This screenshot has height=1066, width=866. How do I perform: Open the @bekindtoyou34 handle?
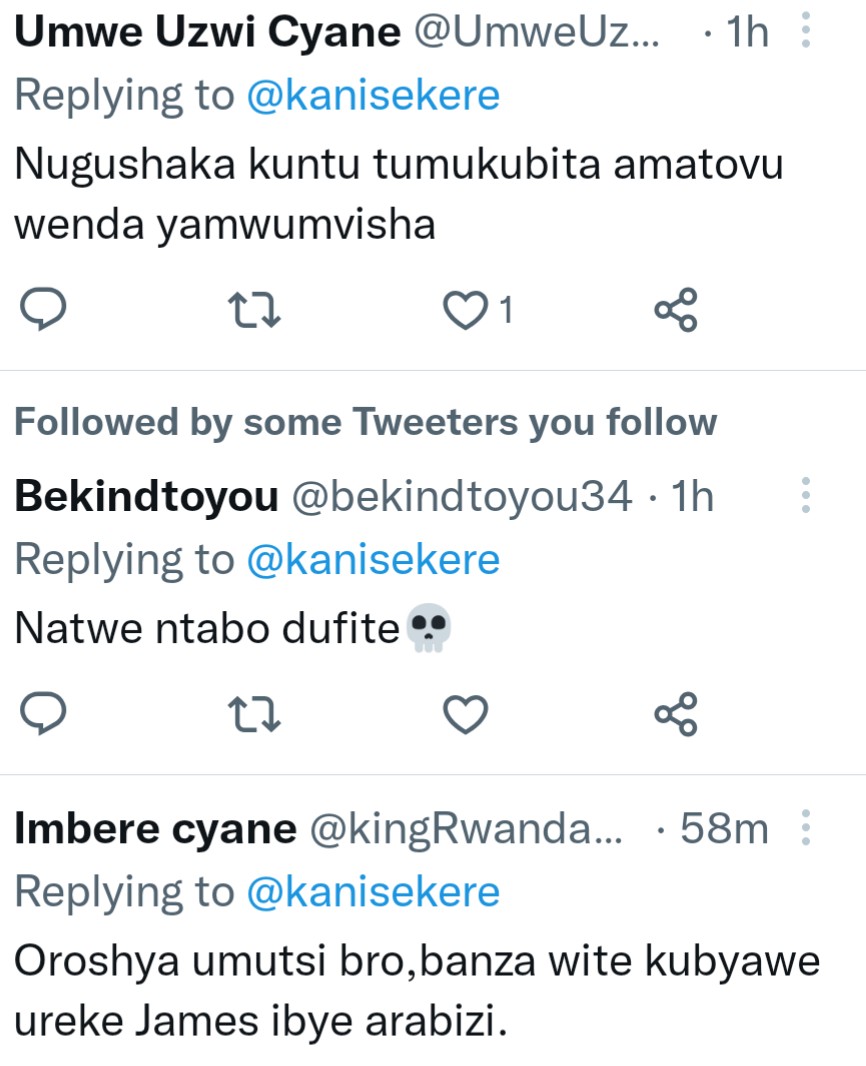pyautogui.click(x=461, y=496)
